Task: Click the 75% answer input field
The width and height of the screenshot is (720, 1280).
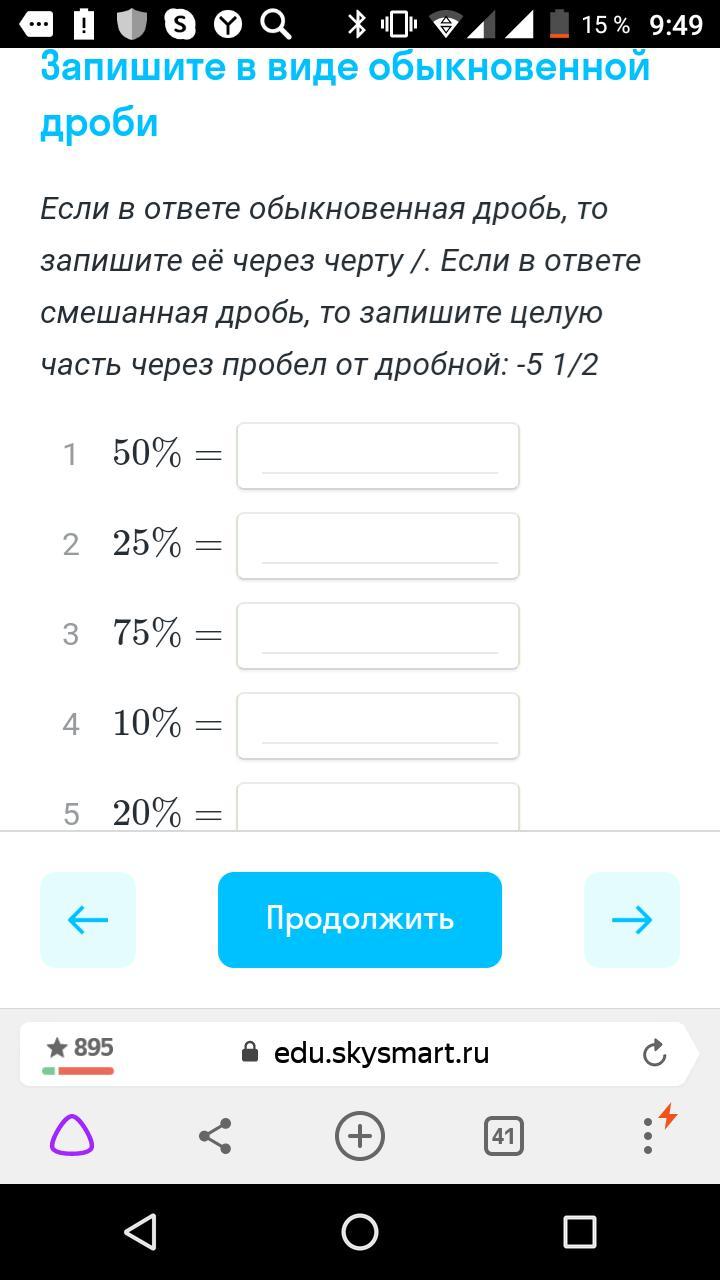Action: (378, 636)
